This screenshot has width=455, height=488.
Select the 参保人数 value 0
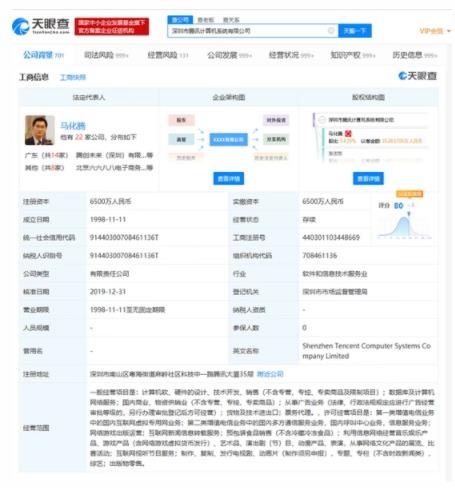click(304, 328)
